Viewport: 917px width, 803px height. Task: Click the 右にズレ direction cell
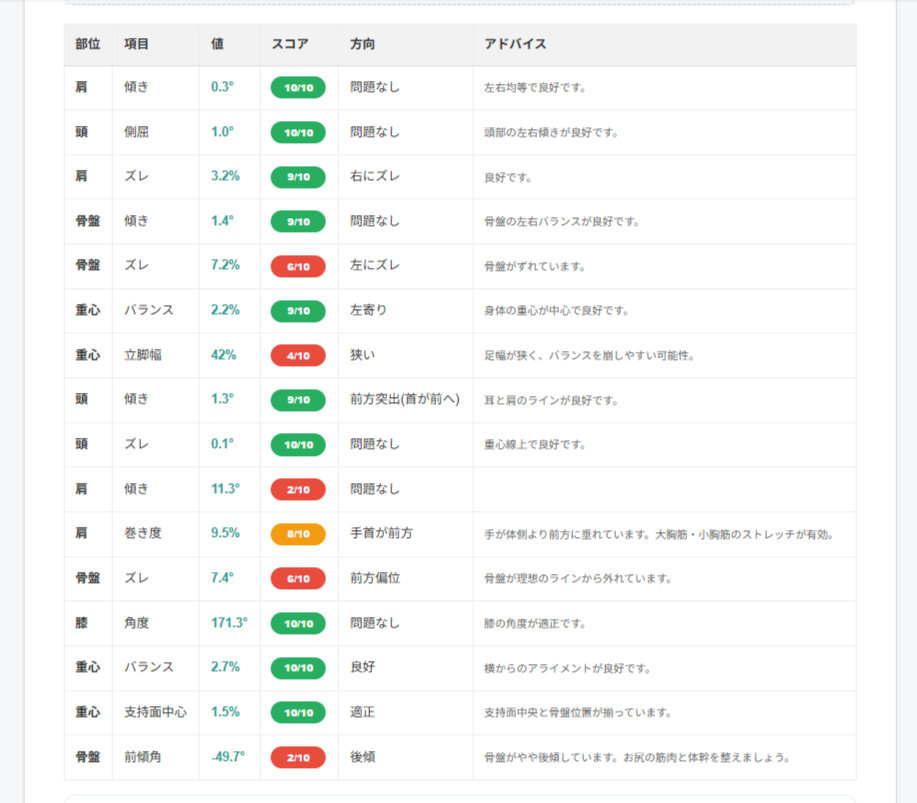[x=375, y=177]
